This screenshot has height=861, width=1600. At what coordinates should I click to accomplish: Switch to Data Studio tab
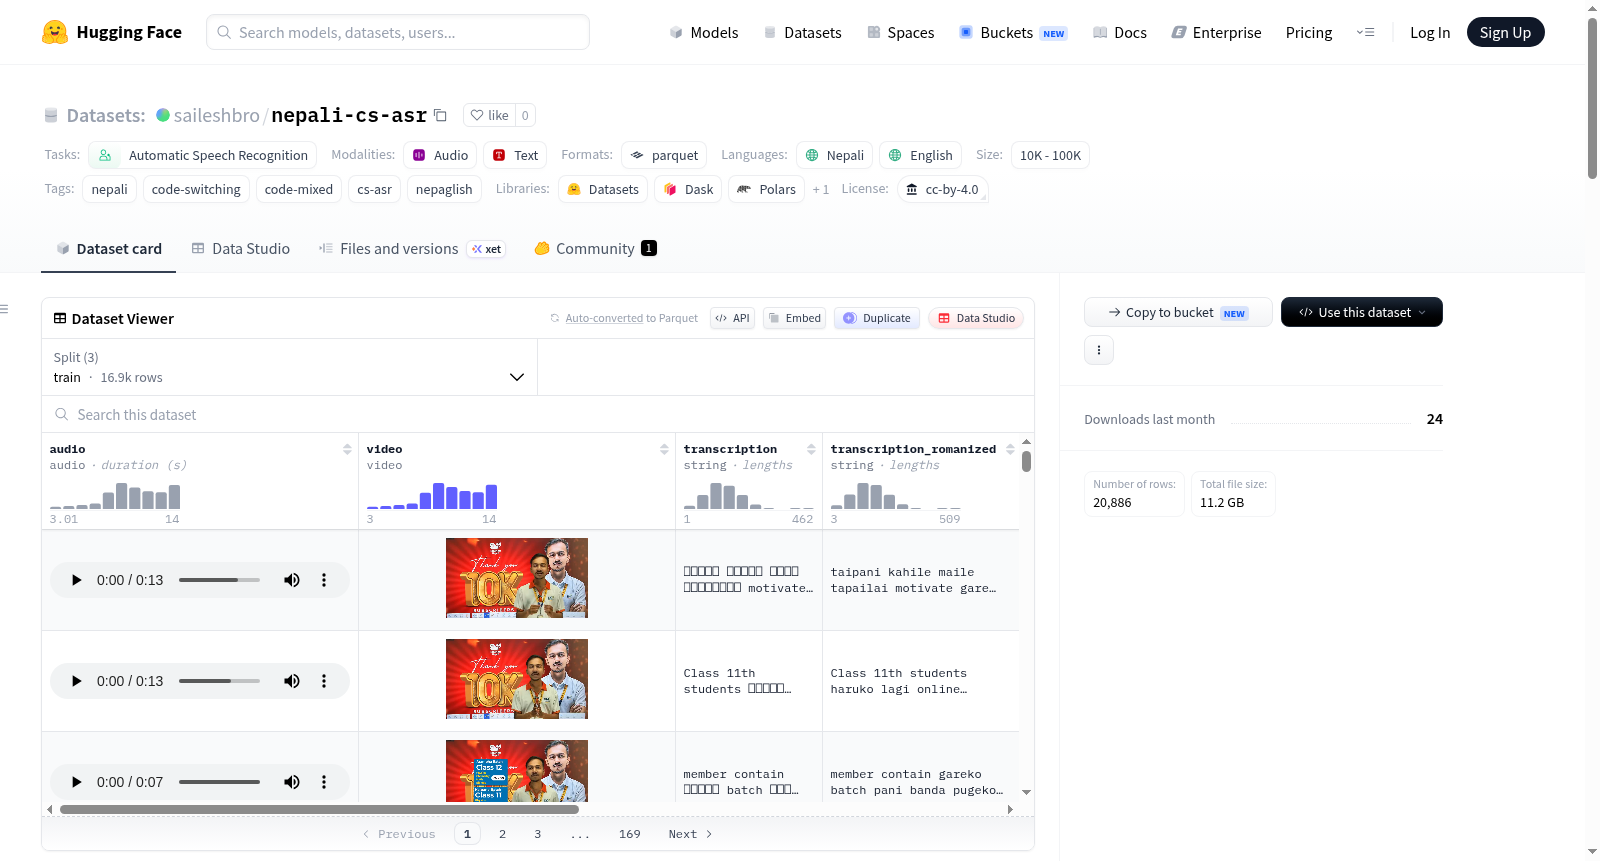240,248
